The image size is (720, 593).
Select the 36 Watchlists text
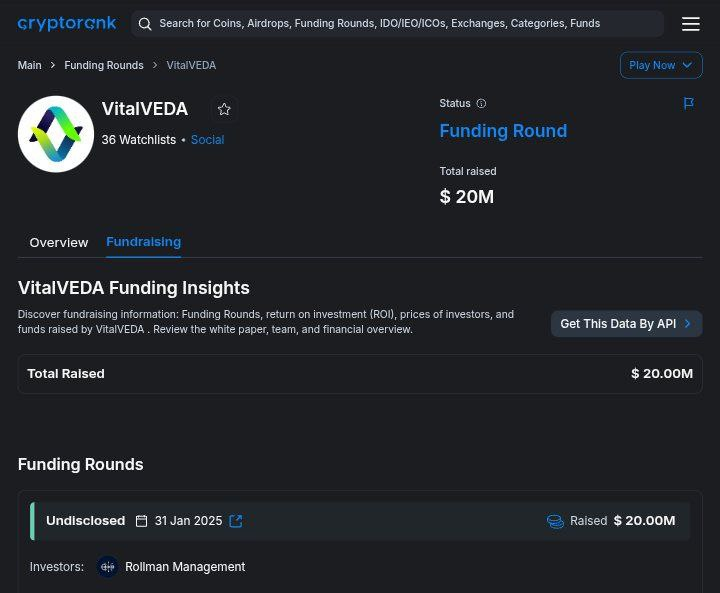pyautogui.click(x=139, y=140)
